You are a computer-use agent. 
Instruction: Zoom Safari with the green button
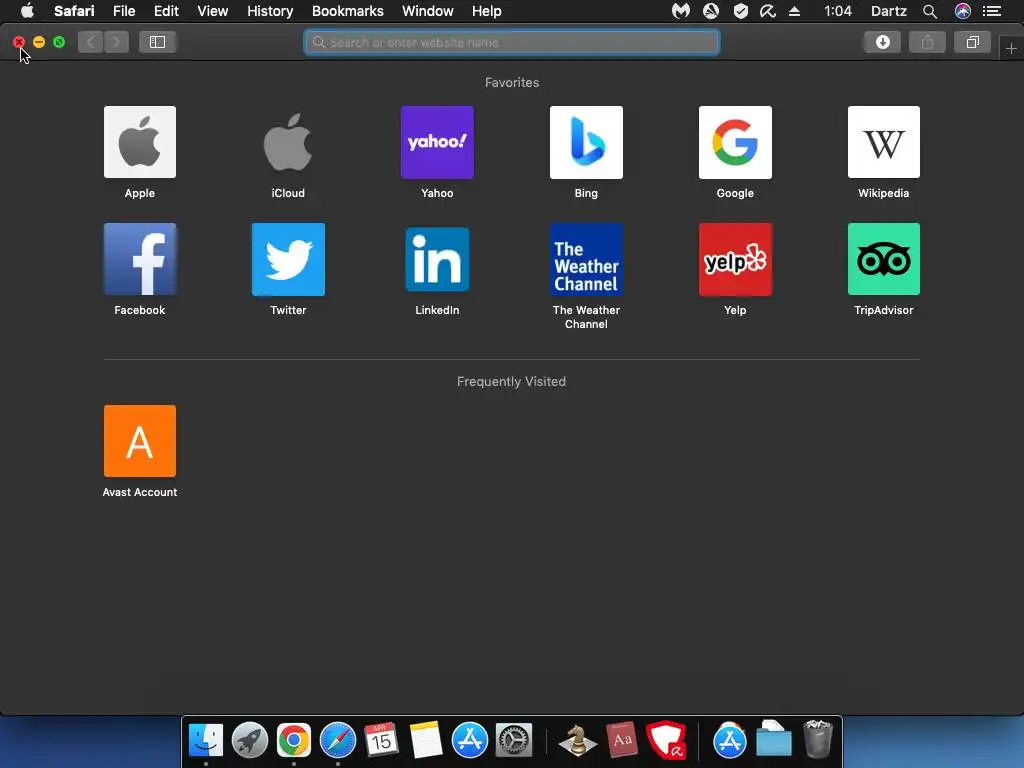59,42
